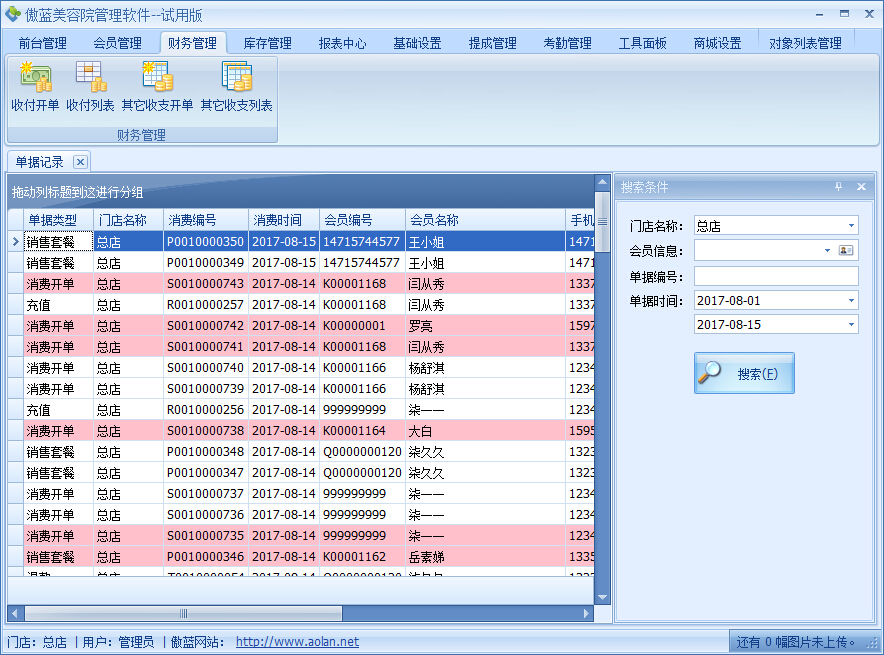This screenshot has width=884, height=655.
Task: Click the 搜索(F) search button
Action: click(744, 373)
